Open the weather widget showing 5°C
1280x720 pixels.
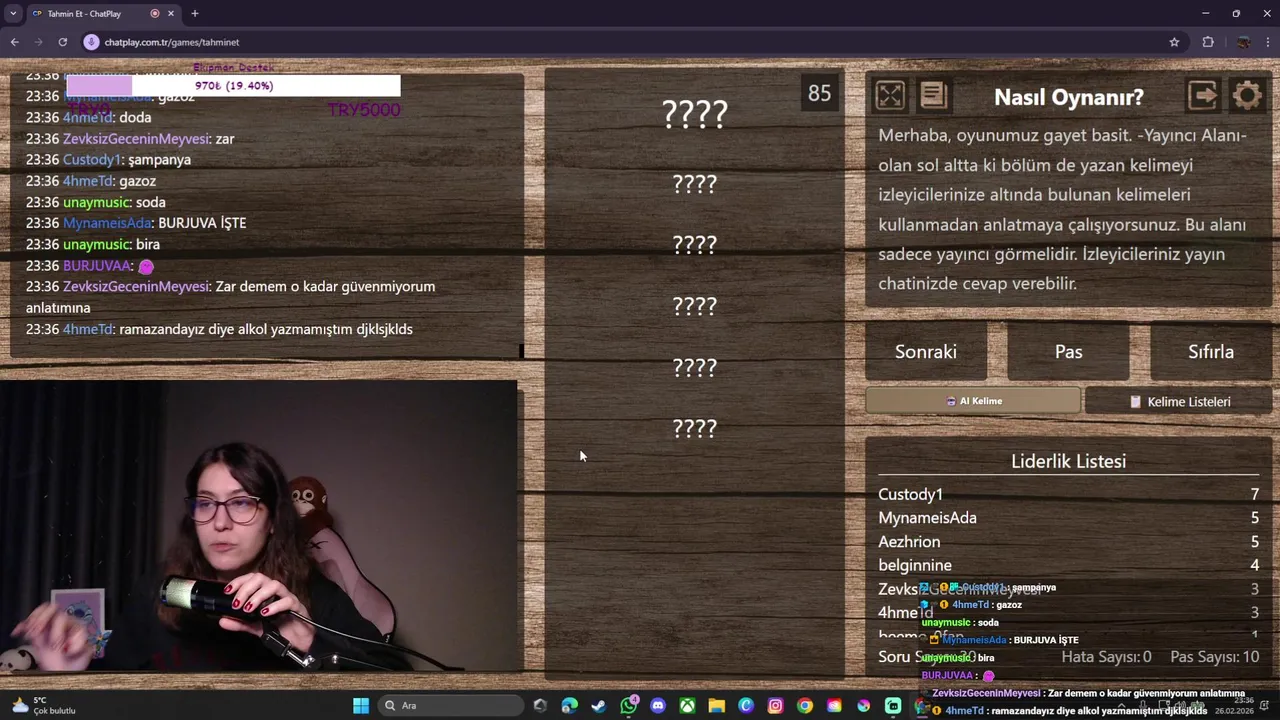click(44, 705)
